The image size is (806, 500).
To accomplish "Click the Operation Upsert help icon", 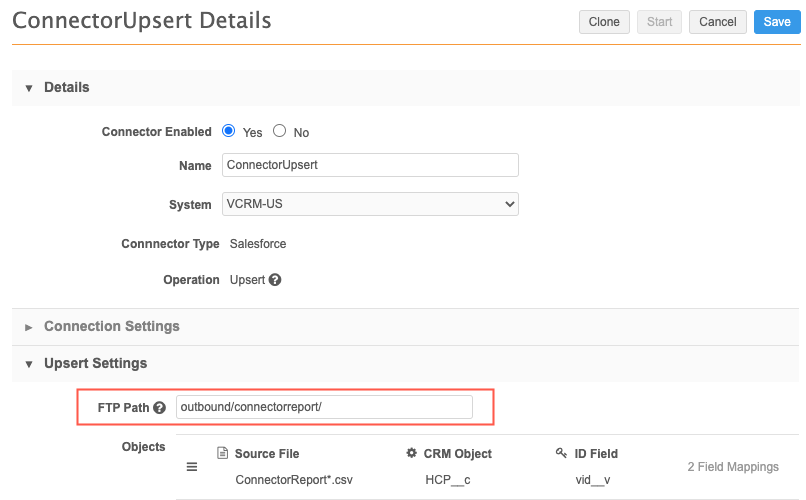I will tap(275, 280).
